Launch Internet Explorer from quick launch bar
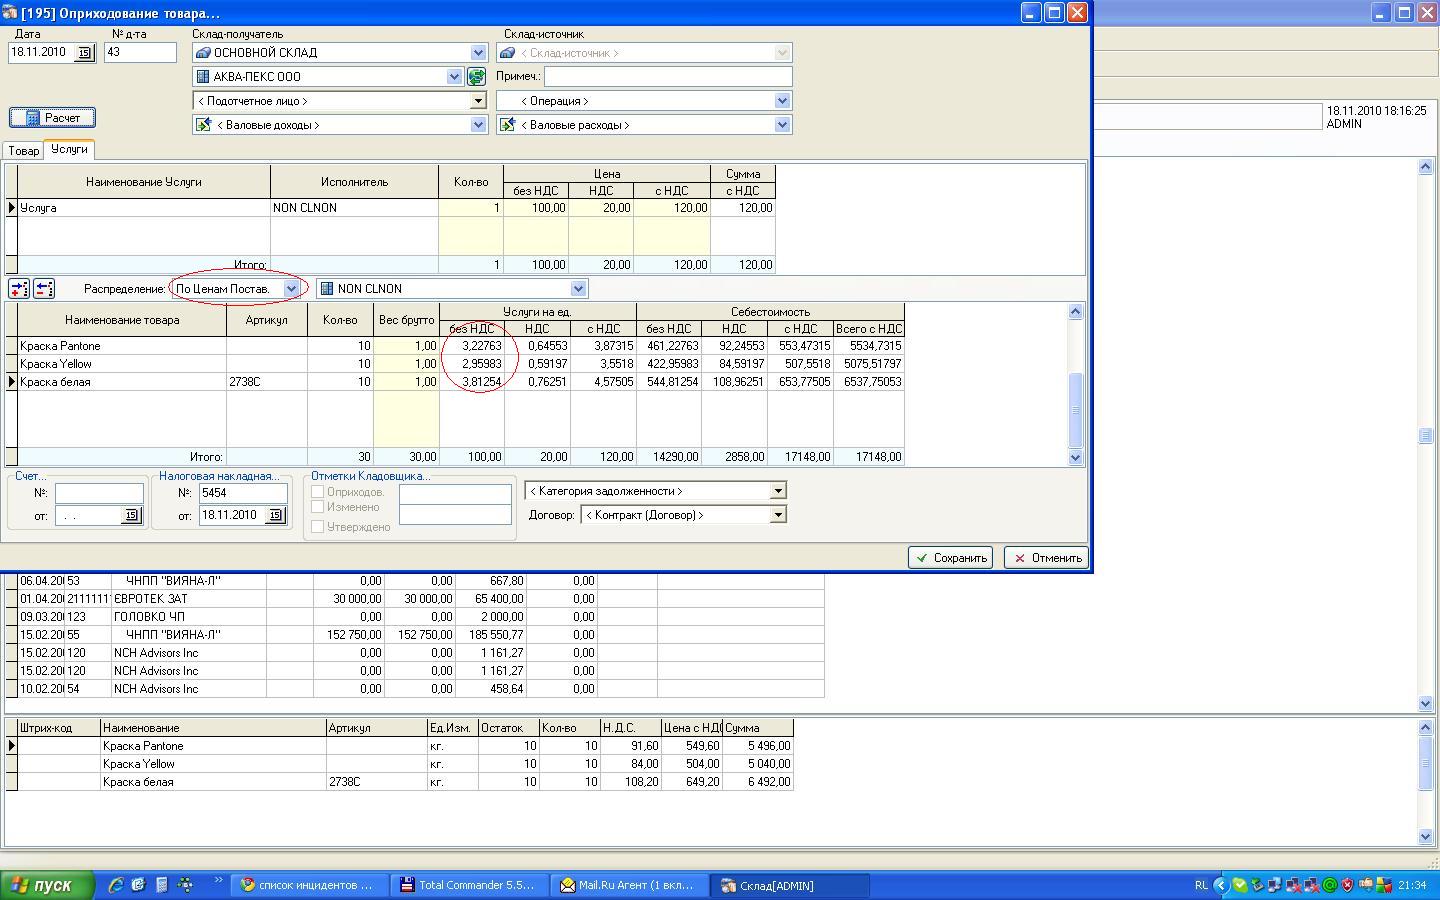 coord(116,885)
